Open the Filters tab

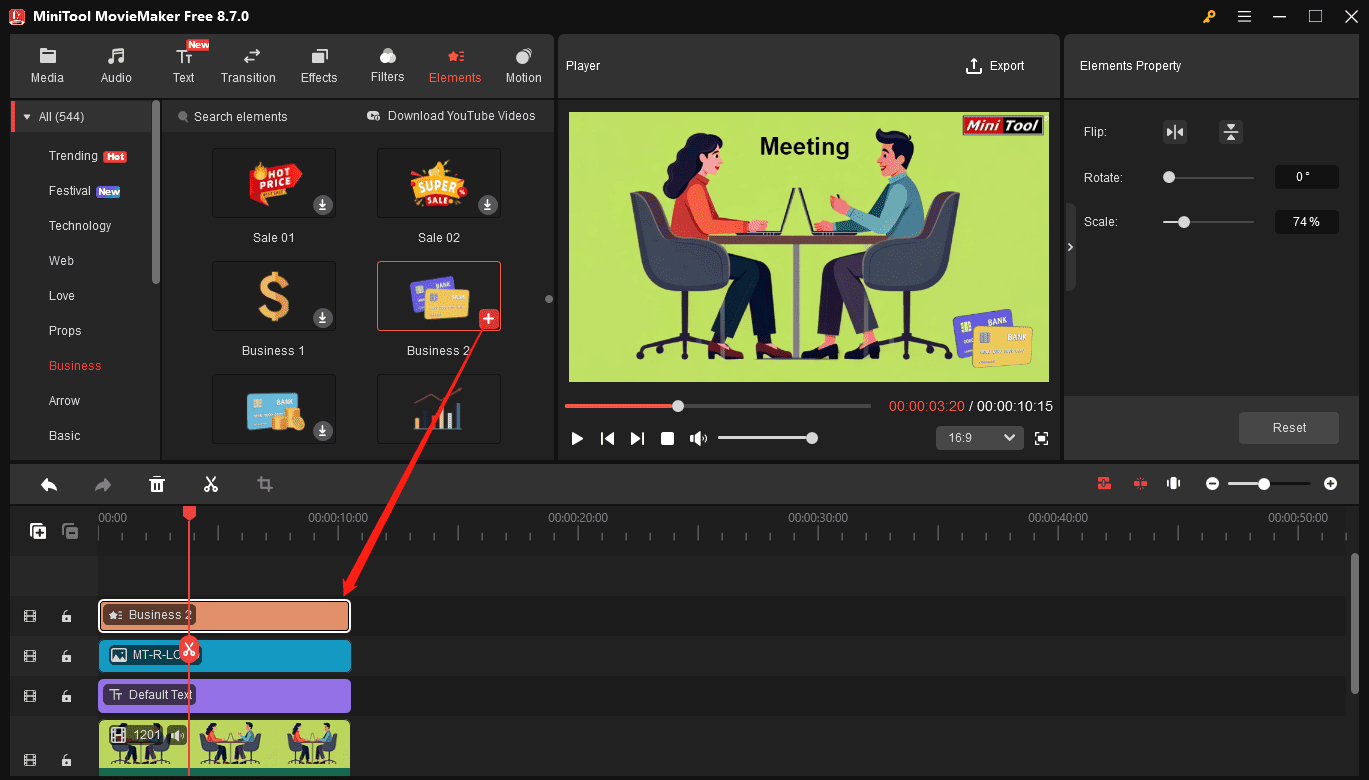pos(387,66)
